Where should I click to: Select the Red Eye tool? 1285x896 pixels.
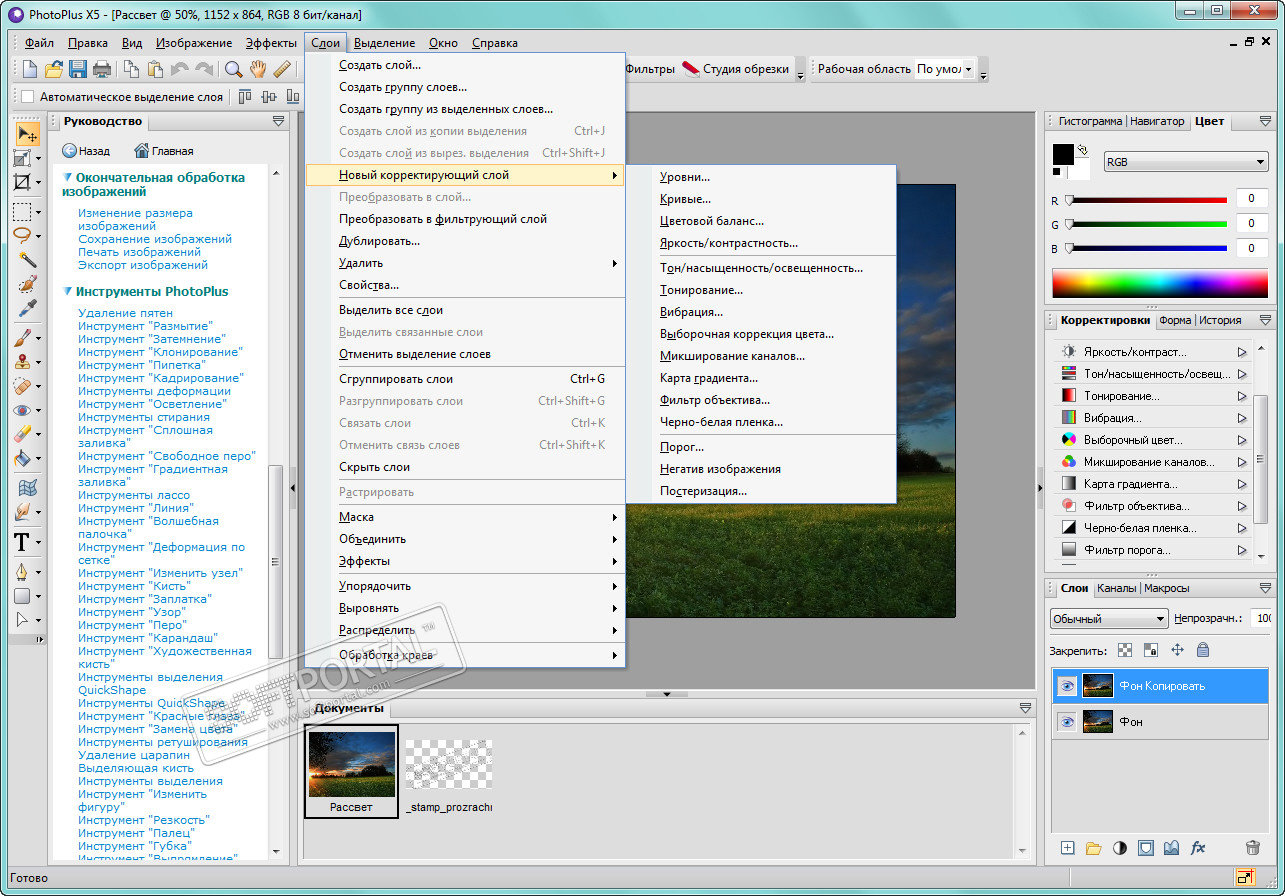(22, 410)
